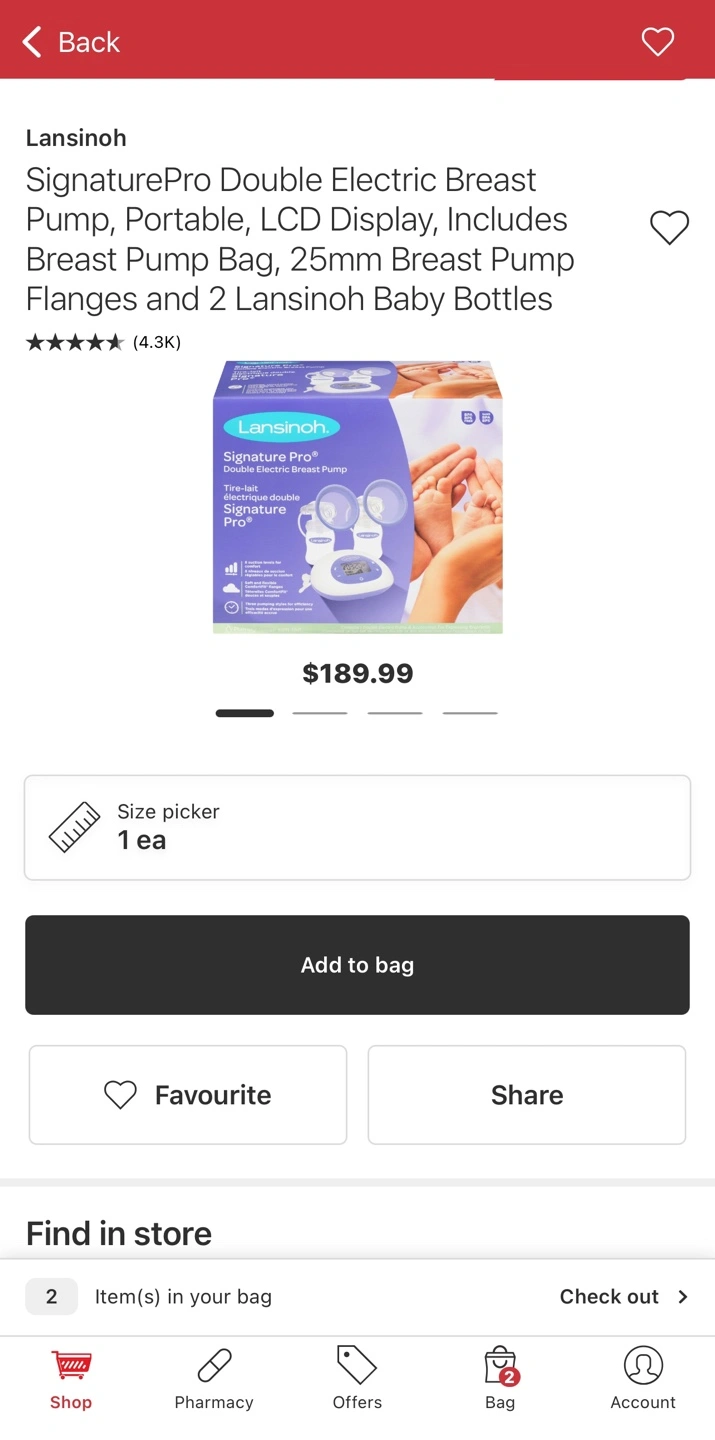715x1440 pixels.
Task: Go to the Account tab
Action: click(x=643, y=1380)
